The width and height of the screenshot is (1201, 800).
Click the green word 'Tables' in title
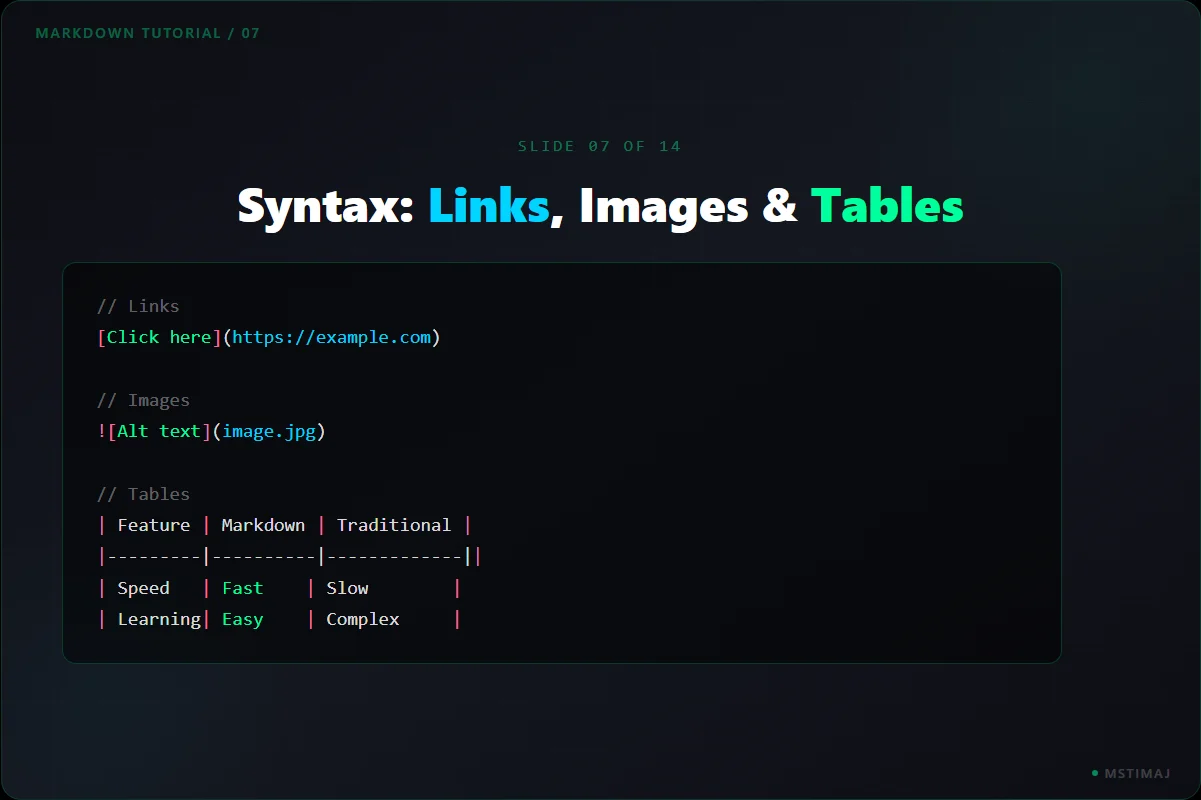pyautogui.click(x=887, y=206)
